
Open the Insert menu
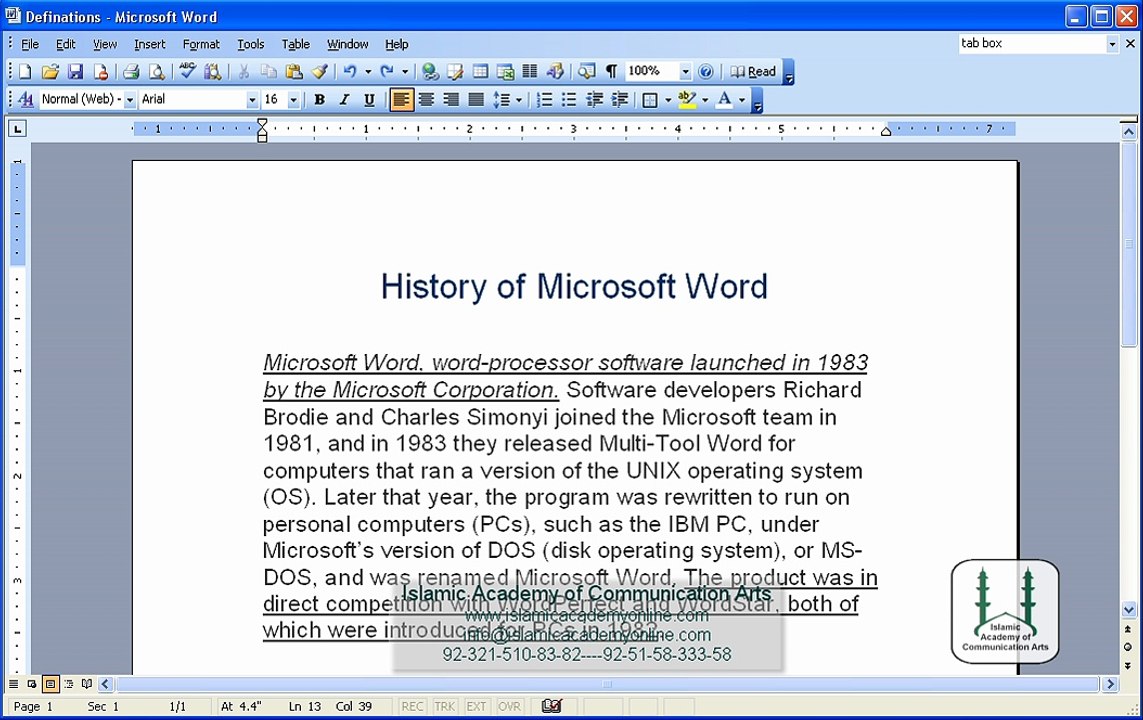(x=149, y=44)
